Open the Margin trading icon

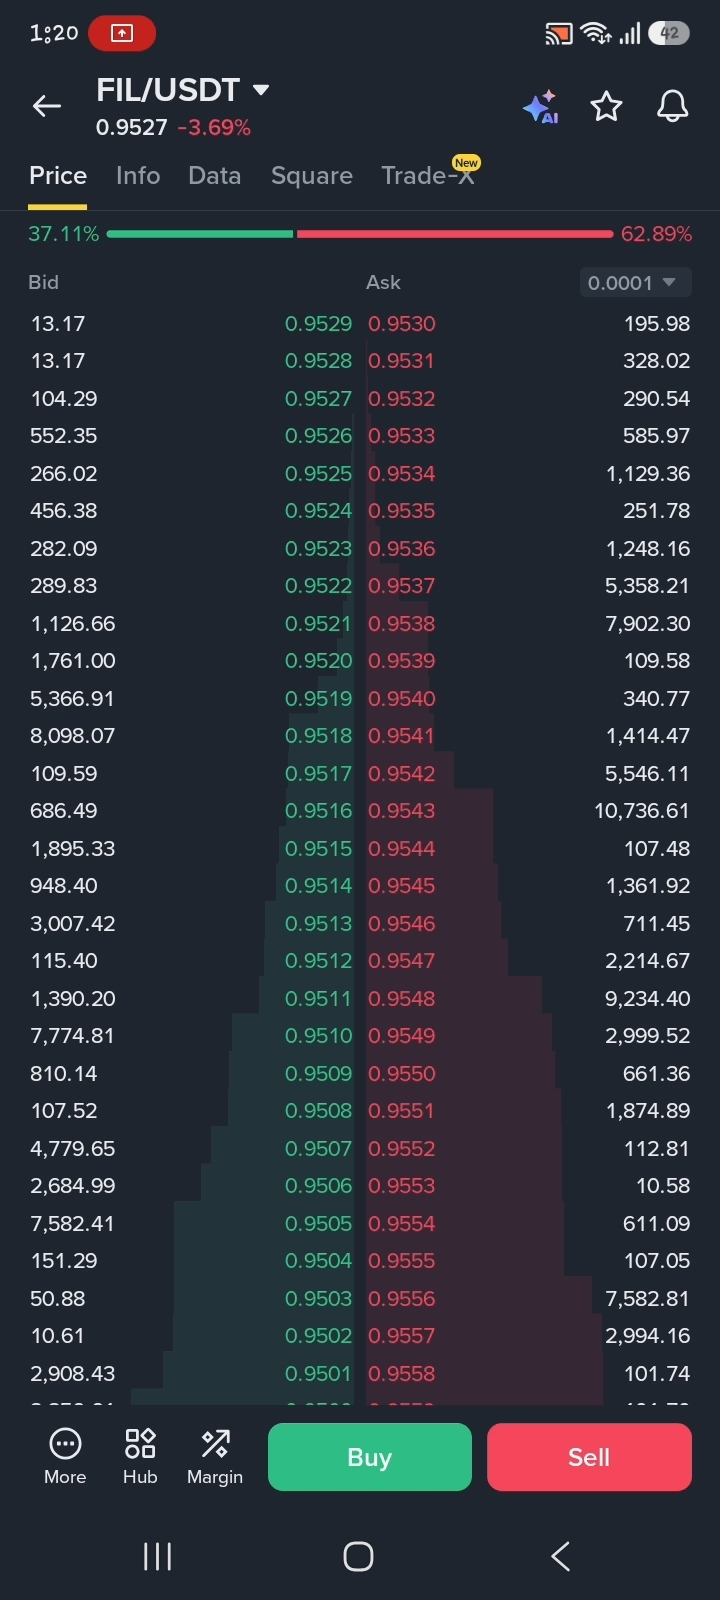click(x=215, y=1456)
